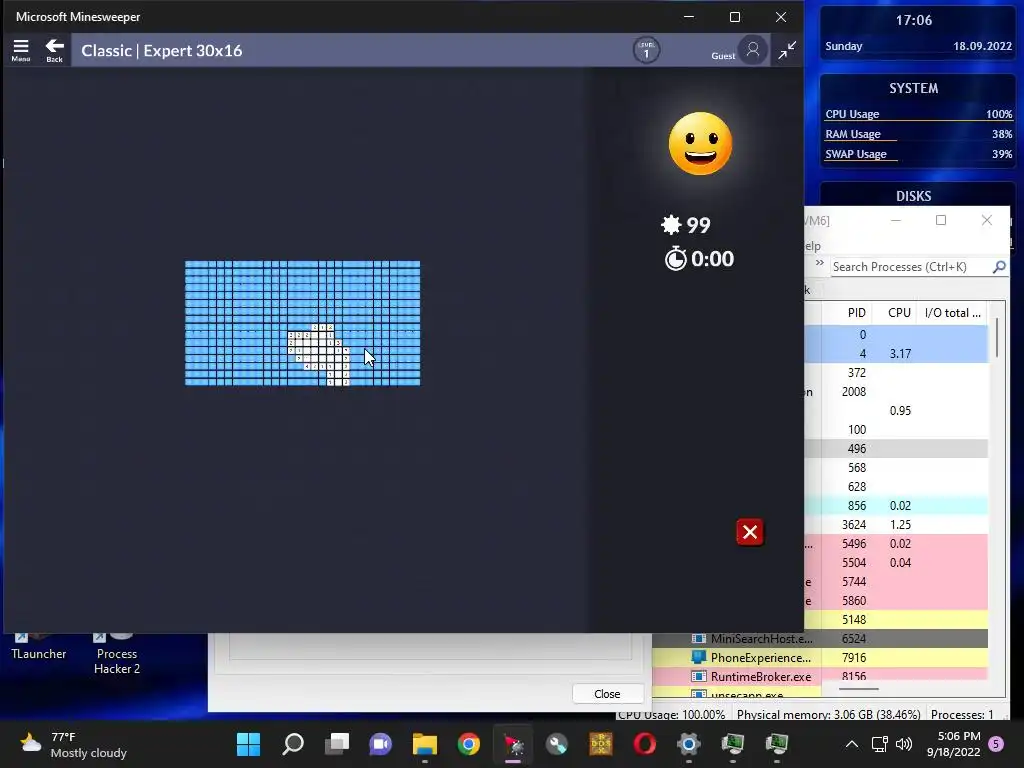The width and height of the screenshot is (1024, 768).
Task: Select the MiniSearchHost.exe process row
Action: (820, 639)
